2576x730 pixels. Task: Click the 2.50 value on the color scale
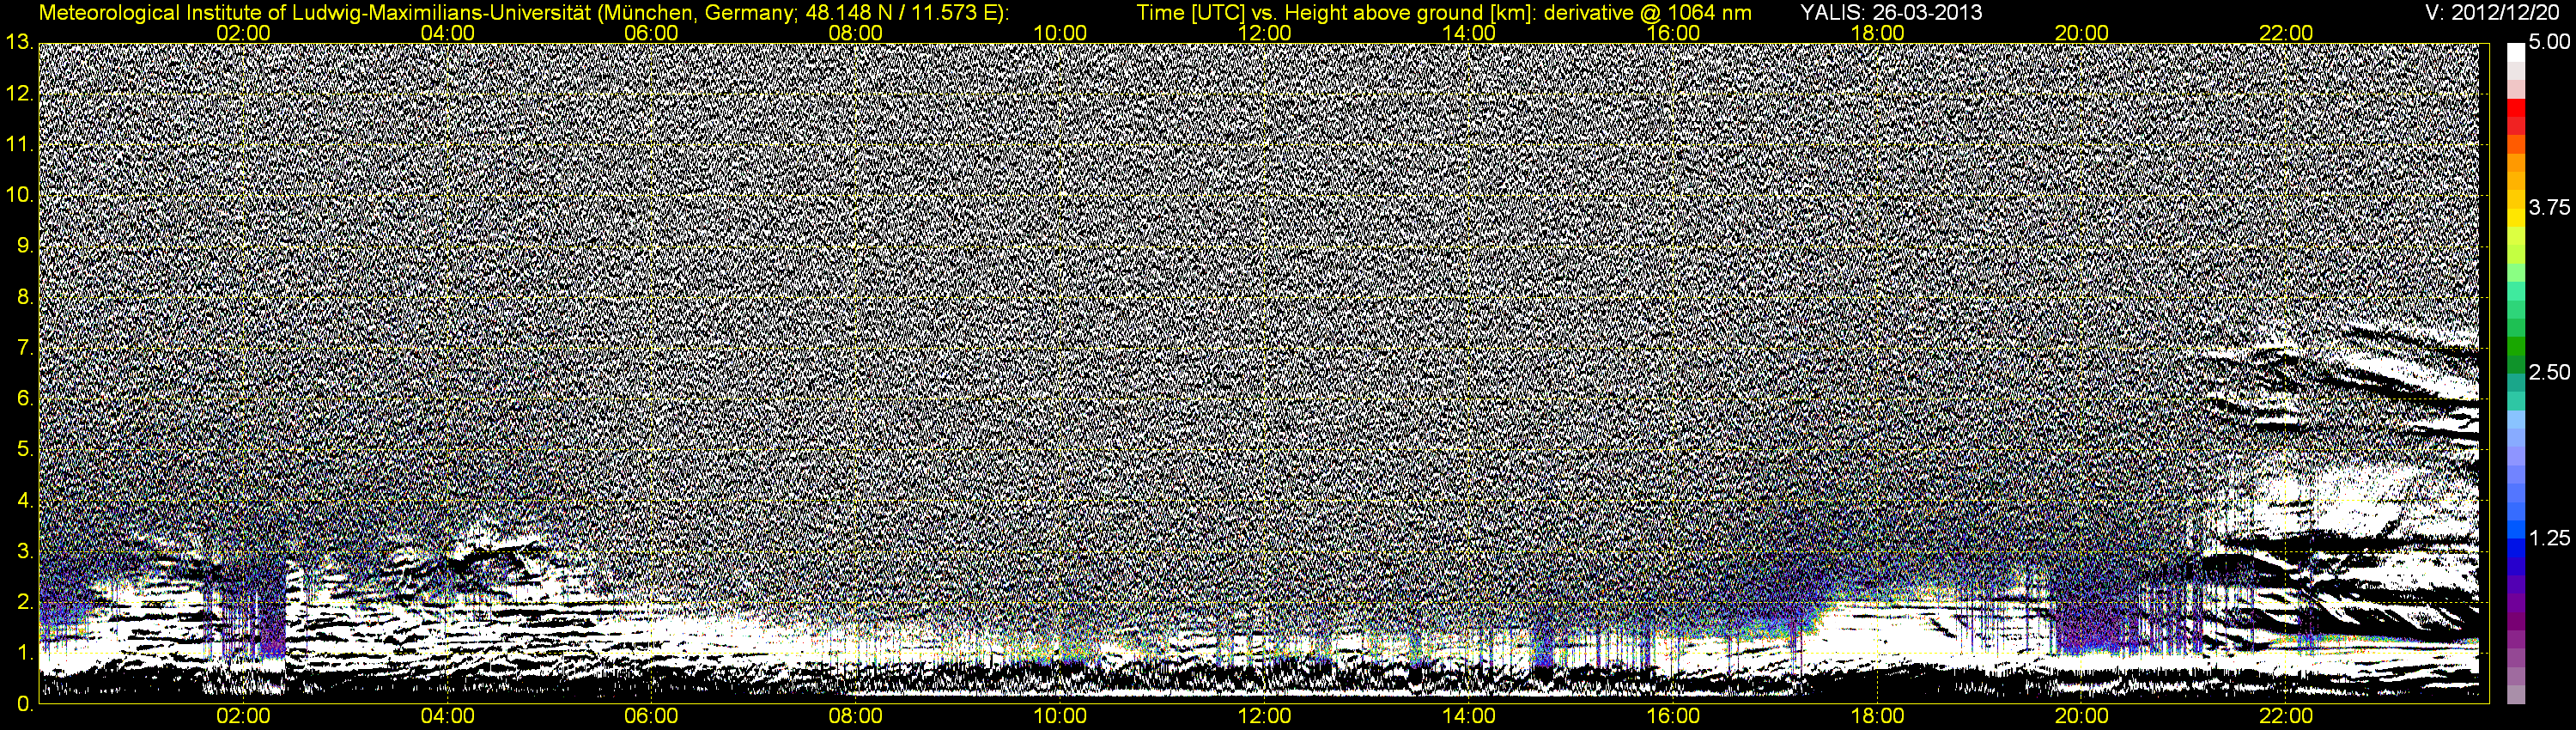click(2548, 372)
